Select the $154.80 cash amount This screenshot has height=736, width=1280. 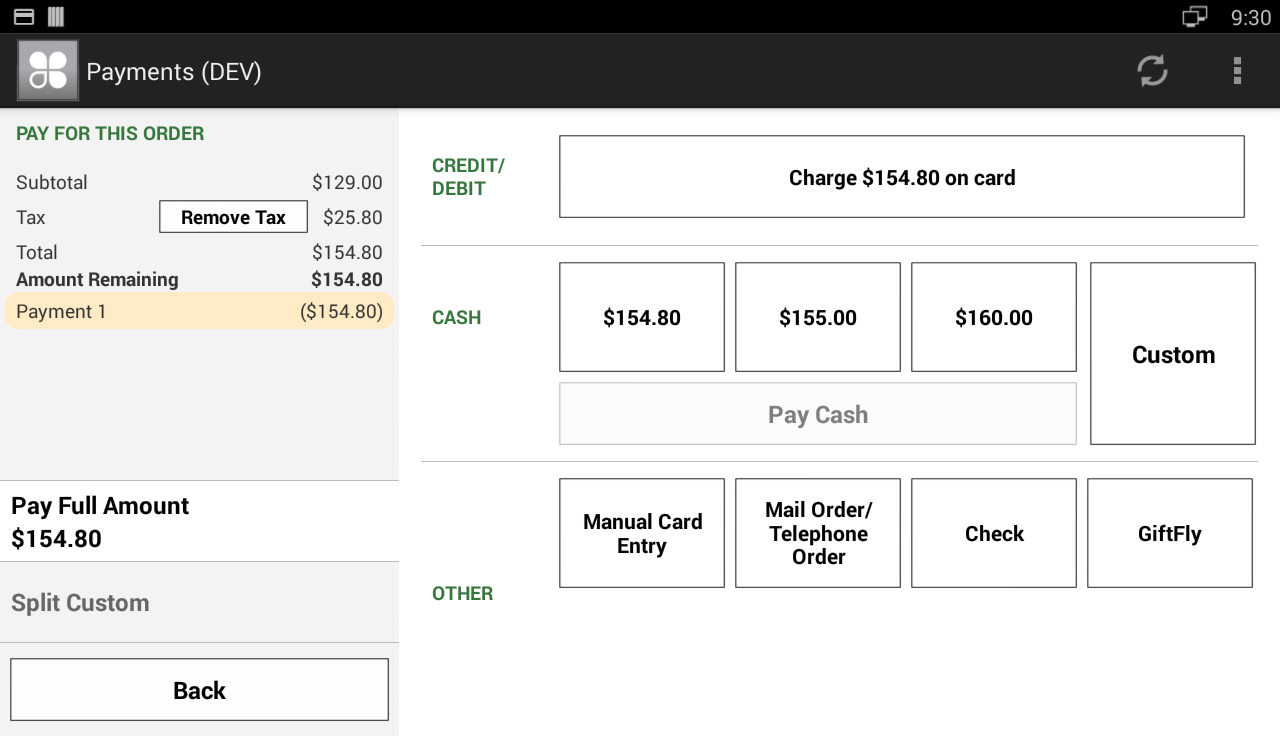tap(642, 317)
